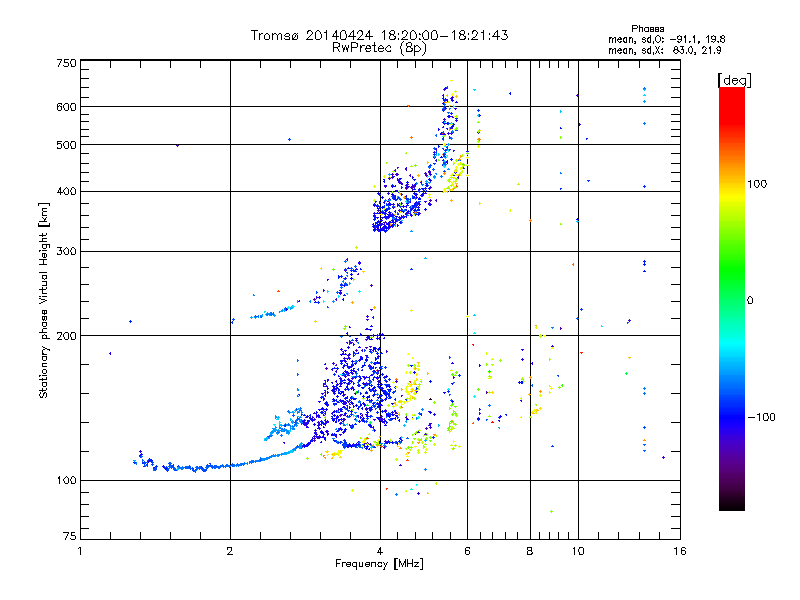Click the colorbar tick label '-100'

pyautogui.click(x=761, y=417)
